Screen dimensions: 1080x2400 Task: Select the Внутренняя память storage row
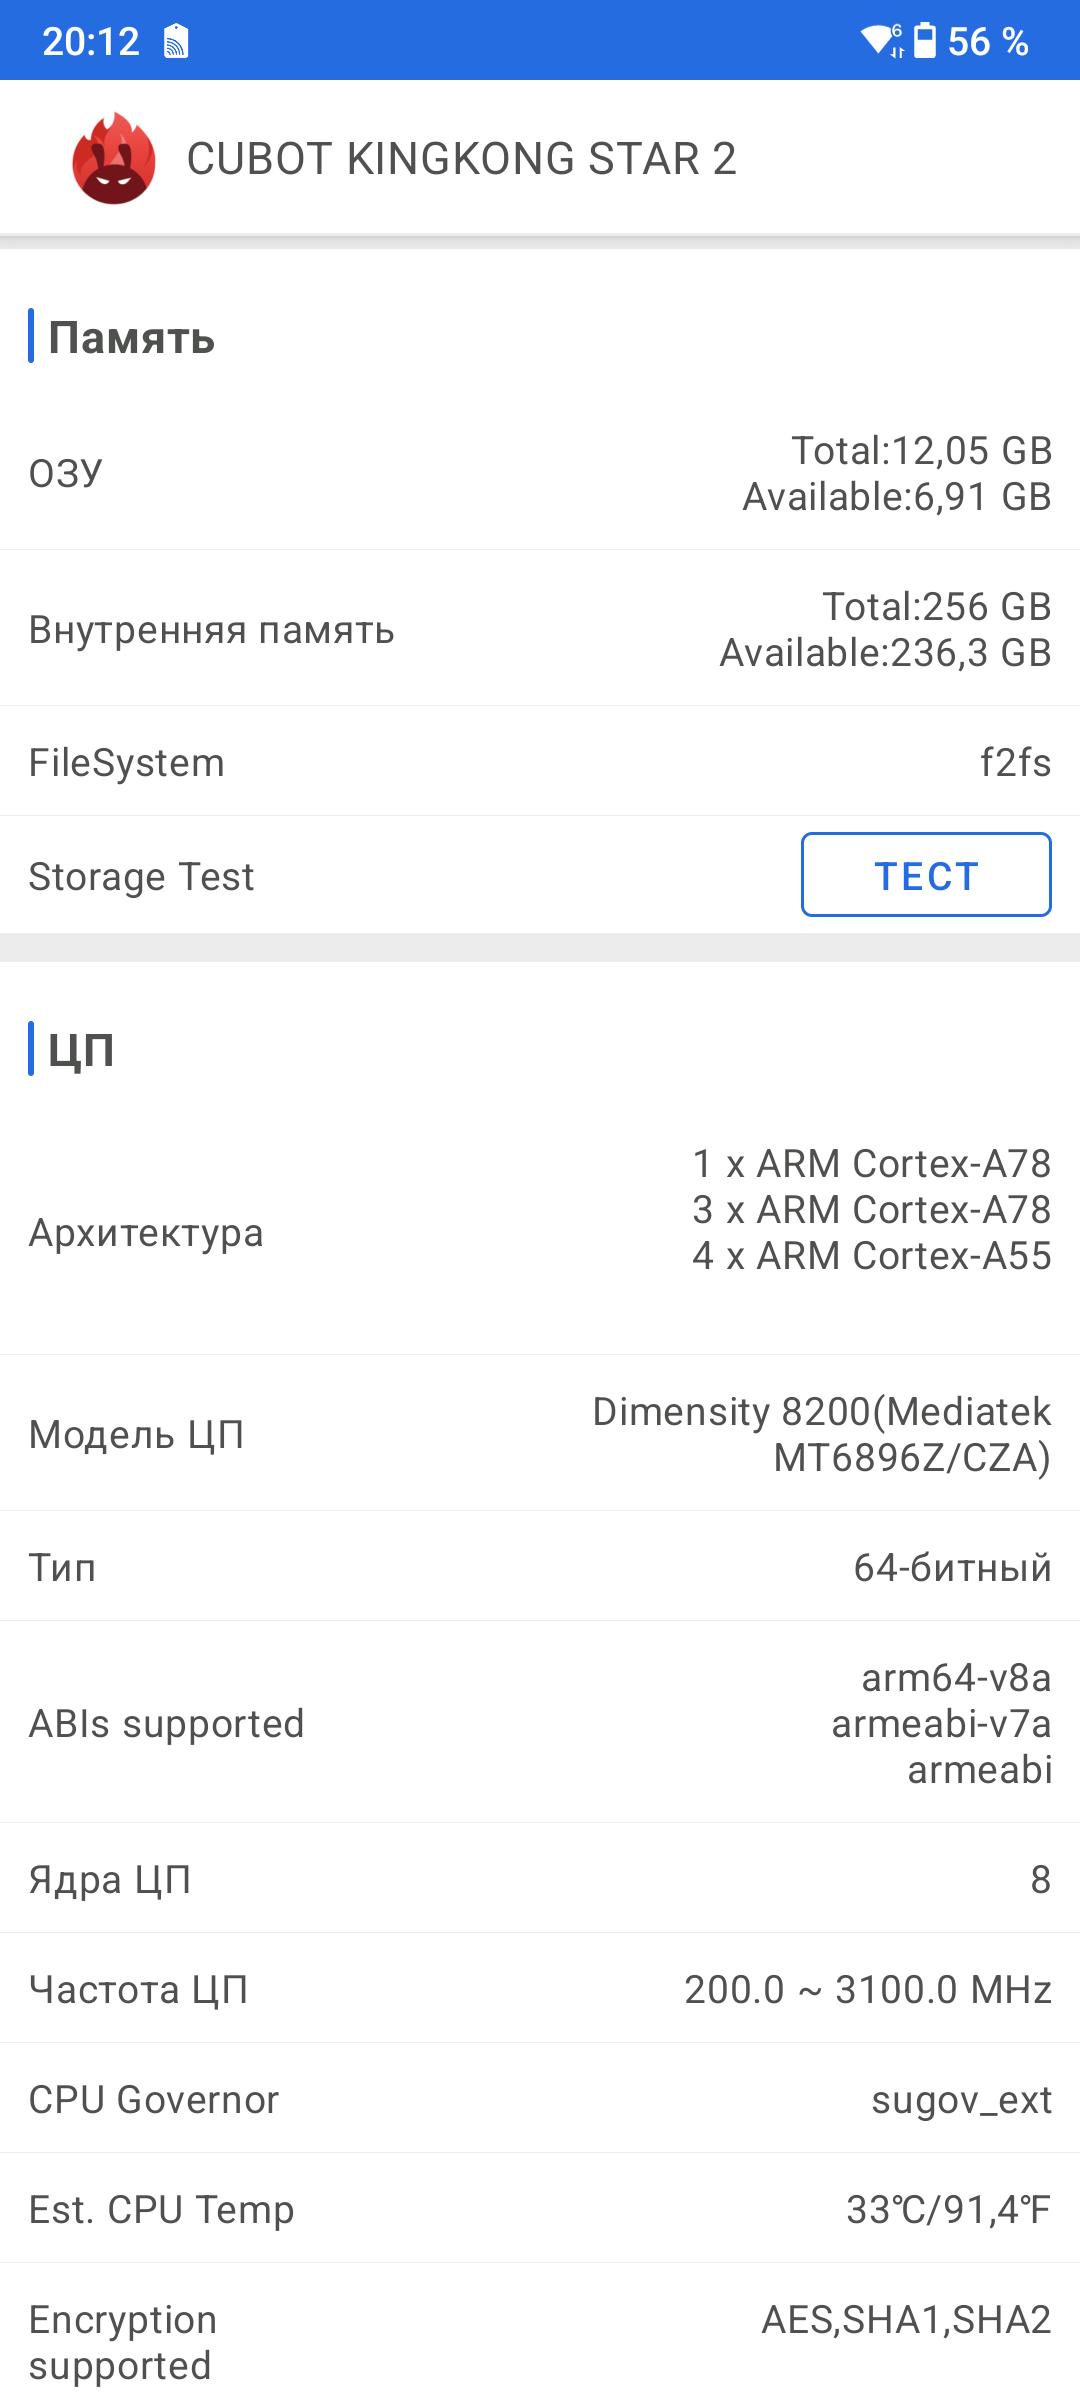540,629
